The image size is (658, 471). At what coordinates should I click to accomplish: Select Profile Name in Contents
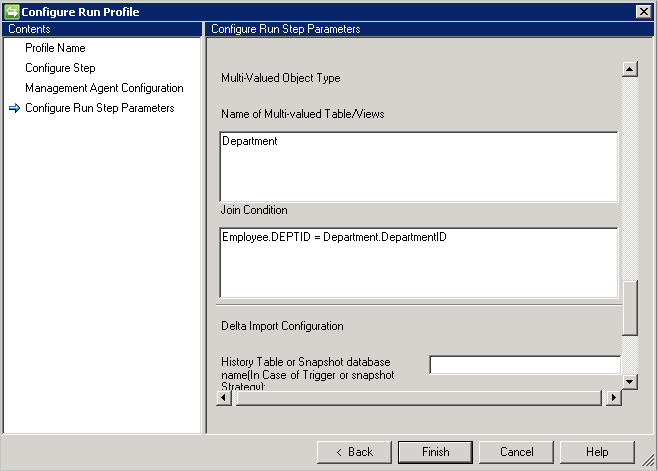point(55,48)
